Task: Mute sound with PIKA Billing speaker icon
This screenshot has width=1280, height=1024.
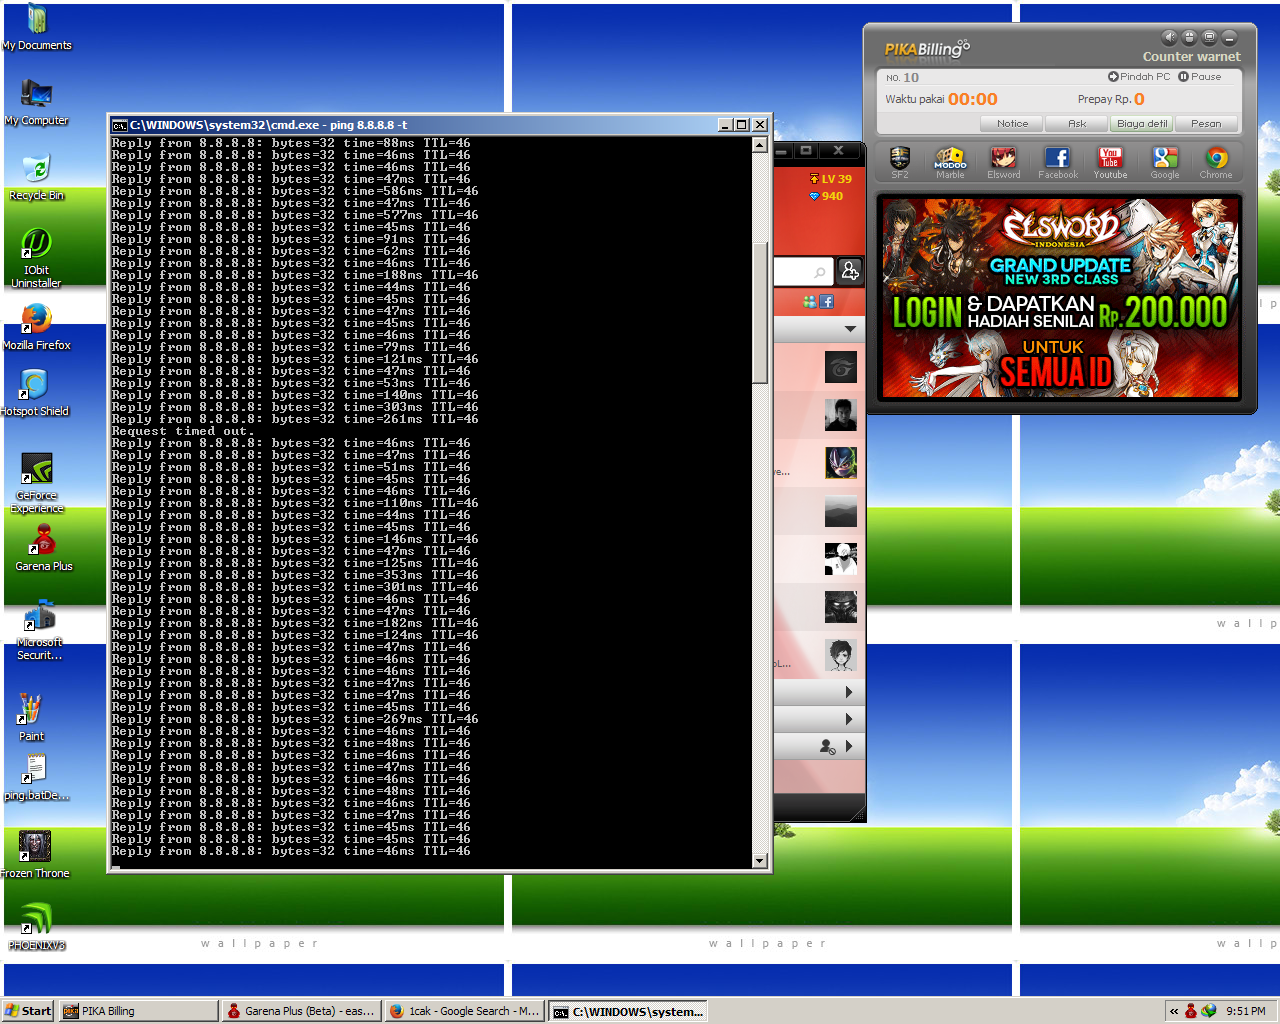Action: 1169,37
